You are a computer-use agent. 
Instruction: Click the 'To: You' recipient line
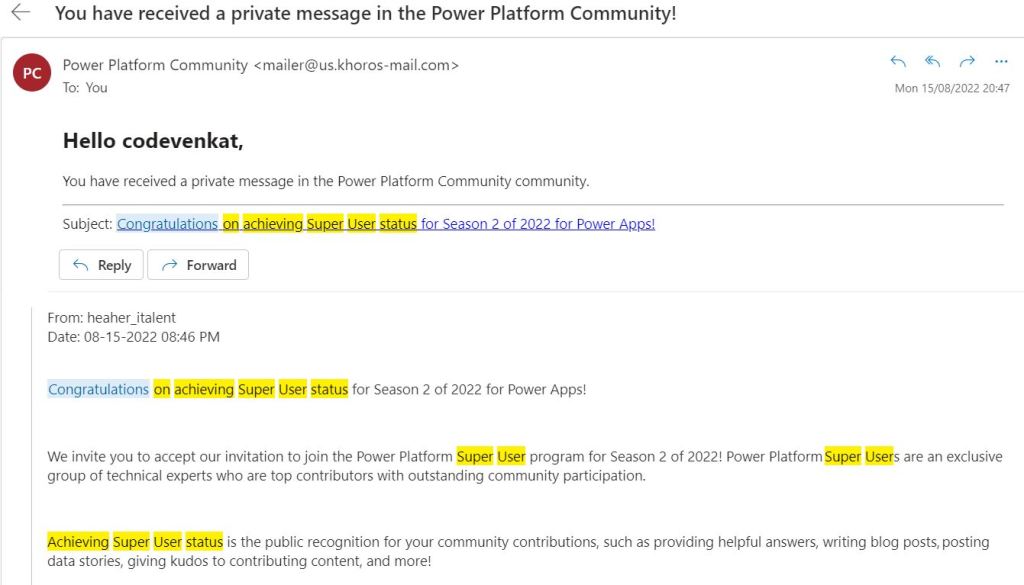[x=85, y=88]
